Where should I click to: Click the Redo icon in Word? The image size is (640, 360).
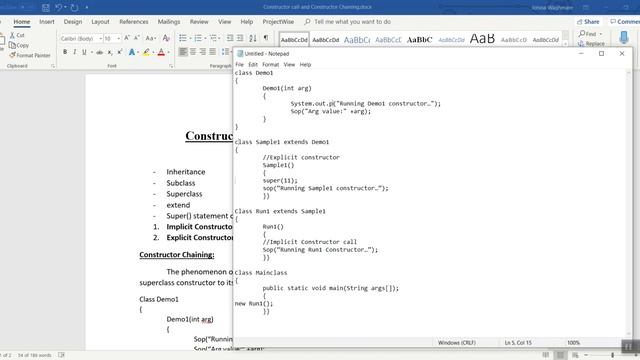[x=74, y=7]
